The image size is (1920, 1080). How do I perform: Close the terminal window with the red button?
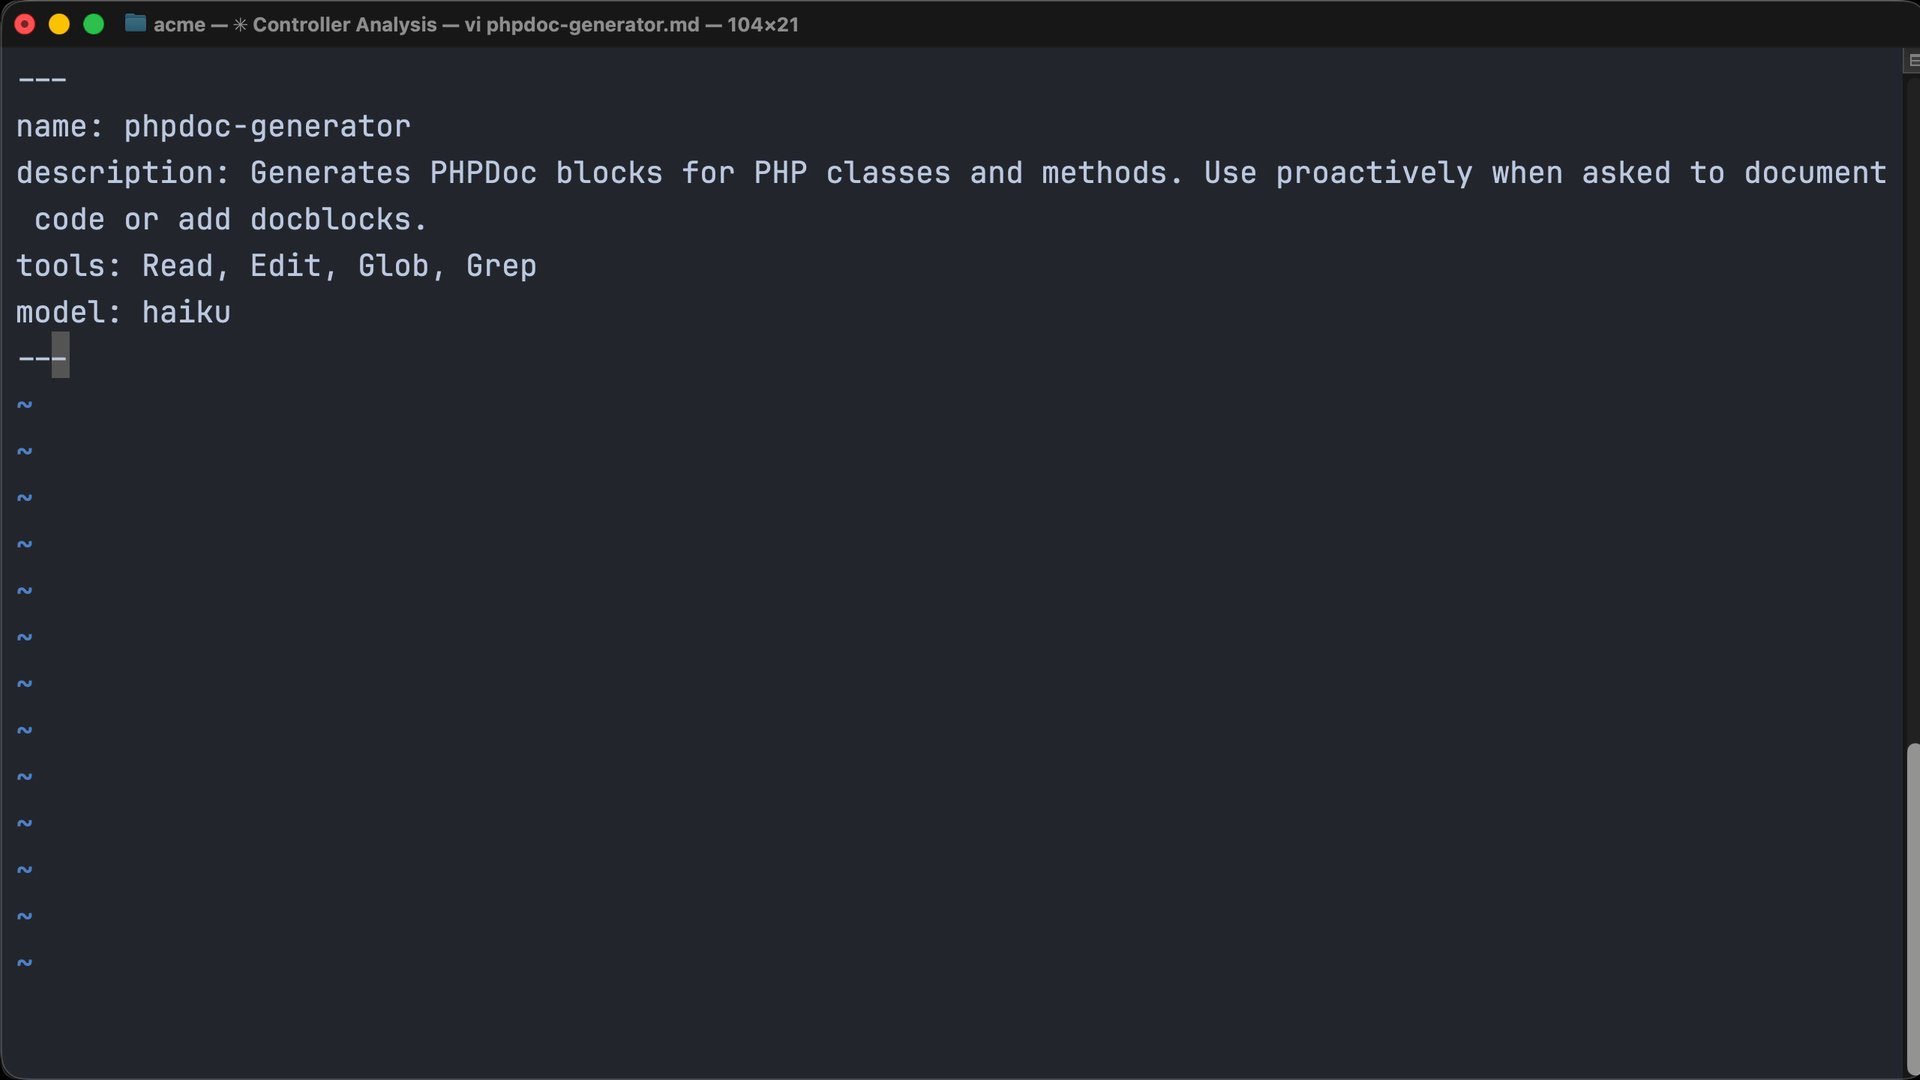click(25, 24)
